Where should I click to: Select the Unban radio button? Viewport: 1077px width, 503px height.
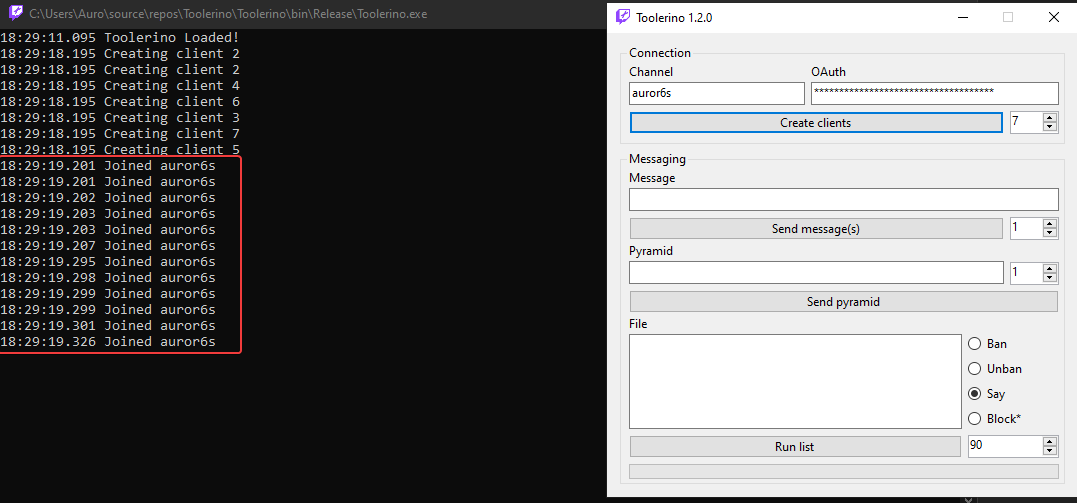pos(974,369)
